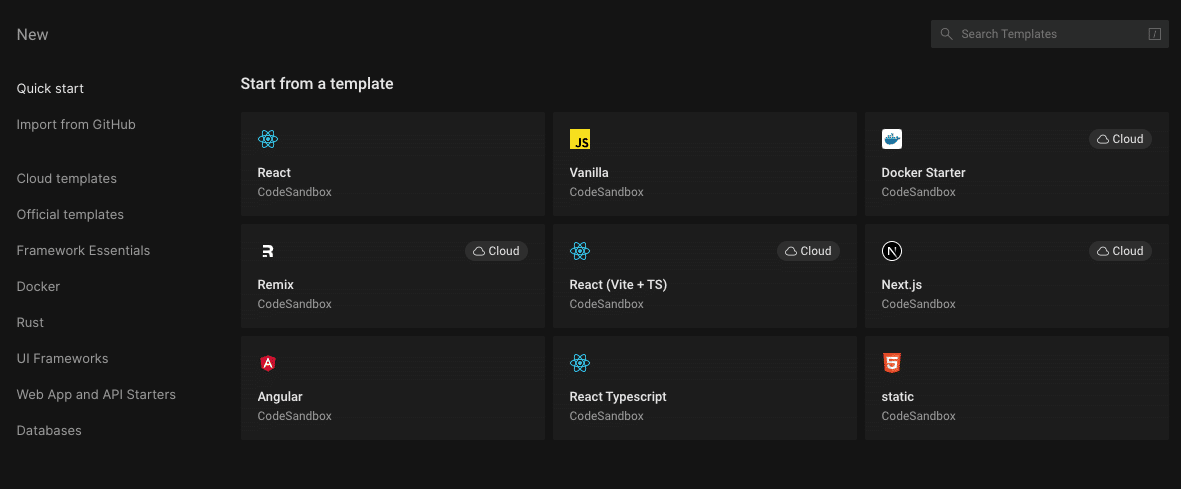Click the atom icon on React Typescript card
1181x489 pixels.
pyautogui.click(x=579, y=363)
